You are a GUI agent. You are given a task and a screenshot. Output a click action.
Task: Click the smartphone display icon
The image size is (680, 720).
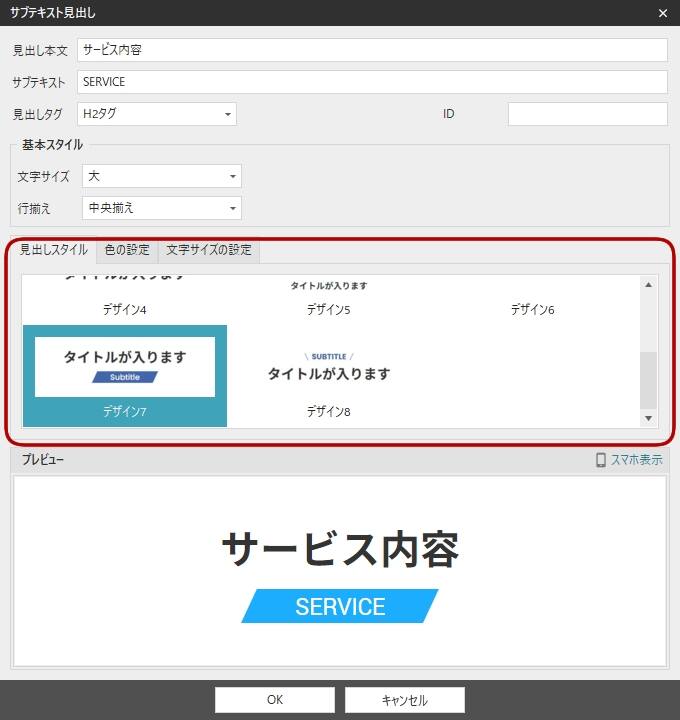tap(601, 460)
